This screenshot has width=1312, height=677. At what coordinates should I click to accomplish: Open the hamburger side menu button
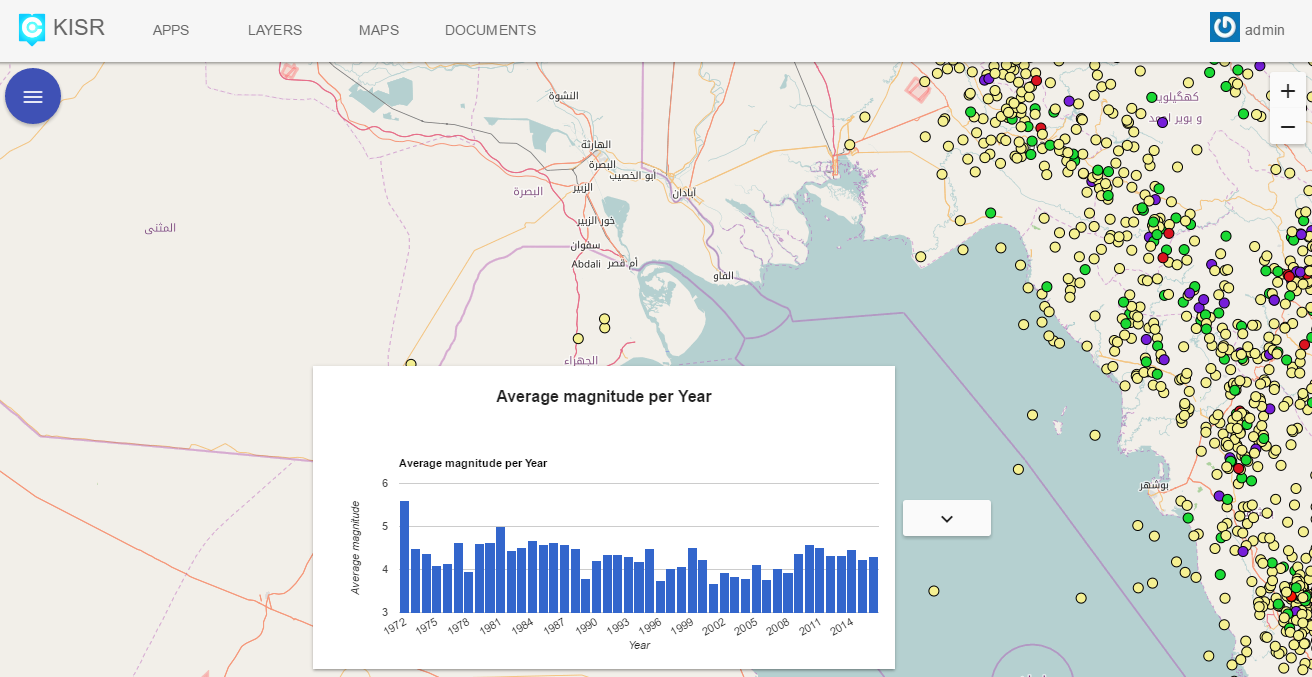pos(33,96)
